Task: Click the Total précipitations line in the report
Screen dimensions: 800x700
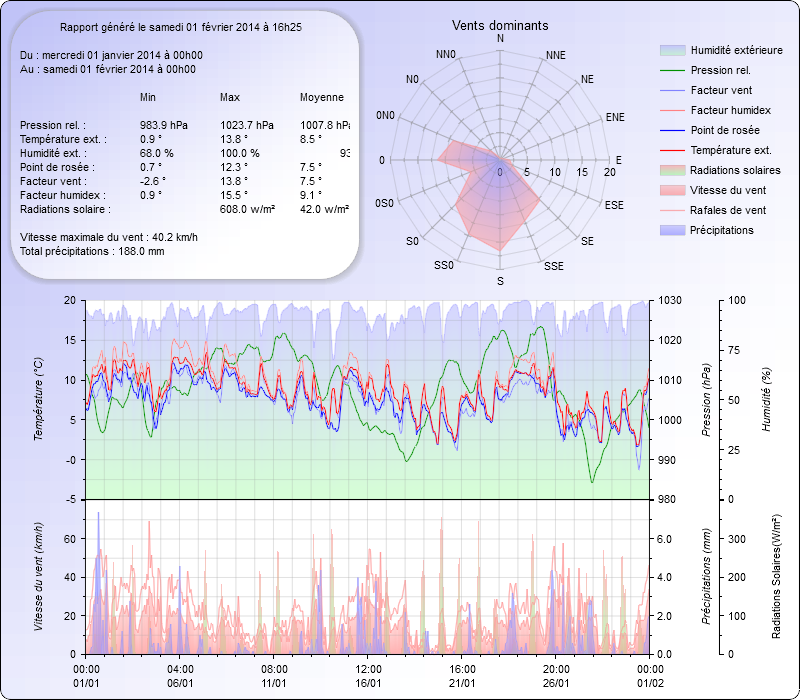Action: [x=92, y=251]
